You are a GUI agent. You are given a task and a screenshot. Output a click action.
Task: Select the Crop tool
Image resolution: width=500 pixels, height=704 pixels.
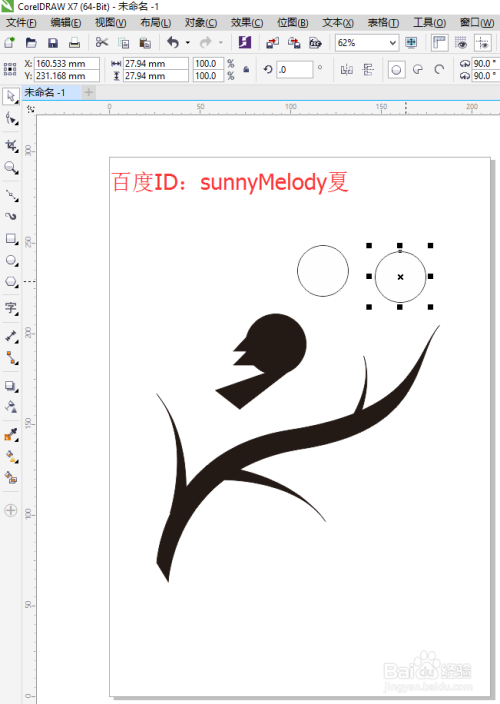(11, 145)
